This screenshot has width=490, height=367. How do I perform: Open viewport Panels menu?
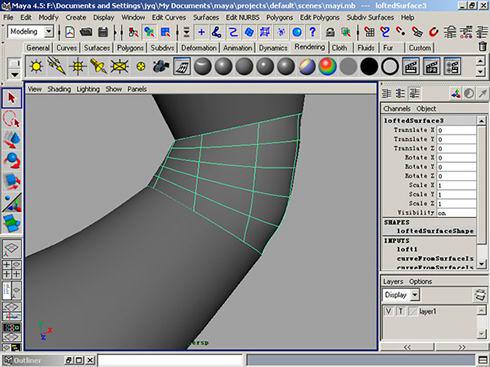coord(137,89)
